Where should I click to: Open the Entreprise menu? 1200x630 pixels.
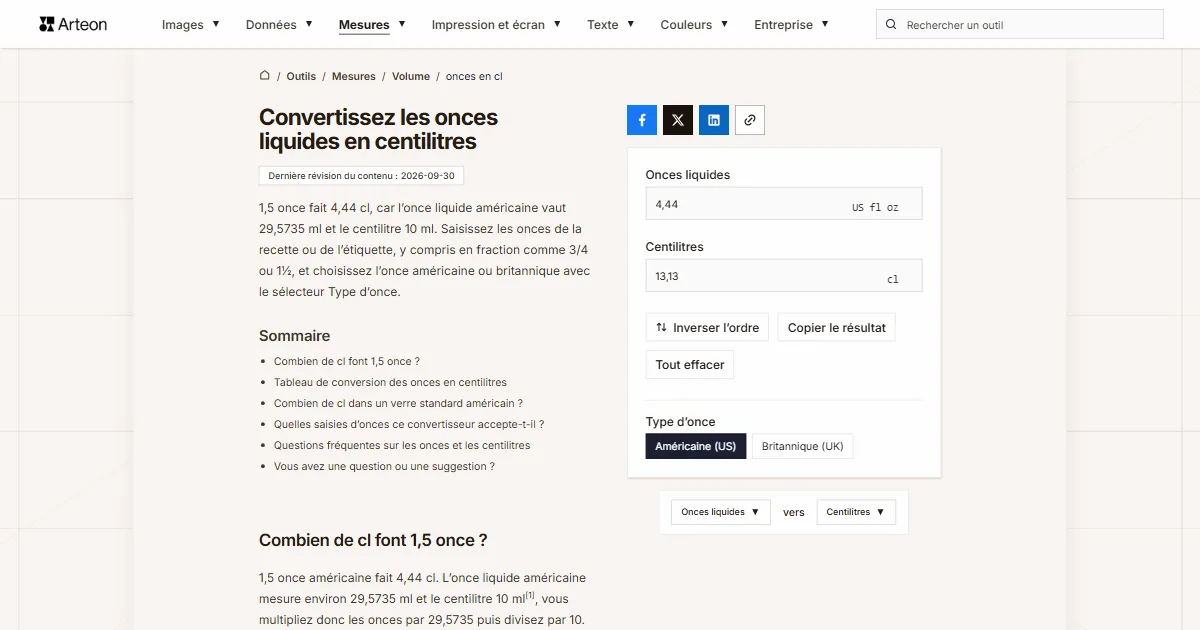click(791, 25)
